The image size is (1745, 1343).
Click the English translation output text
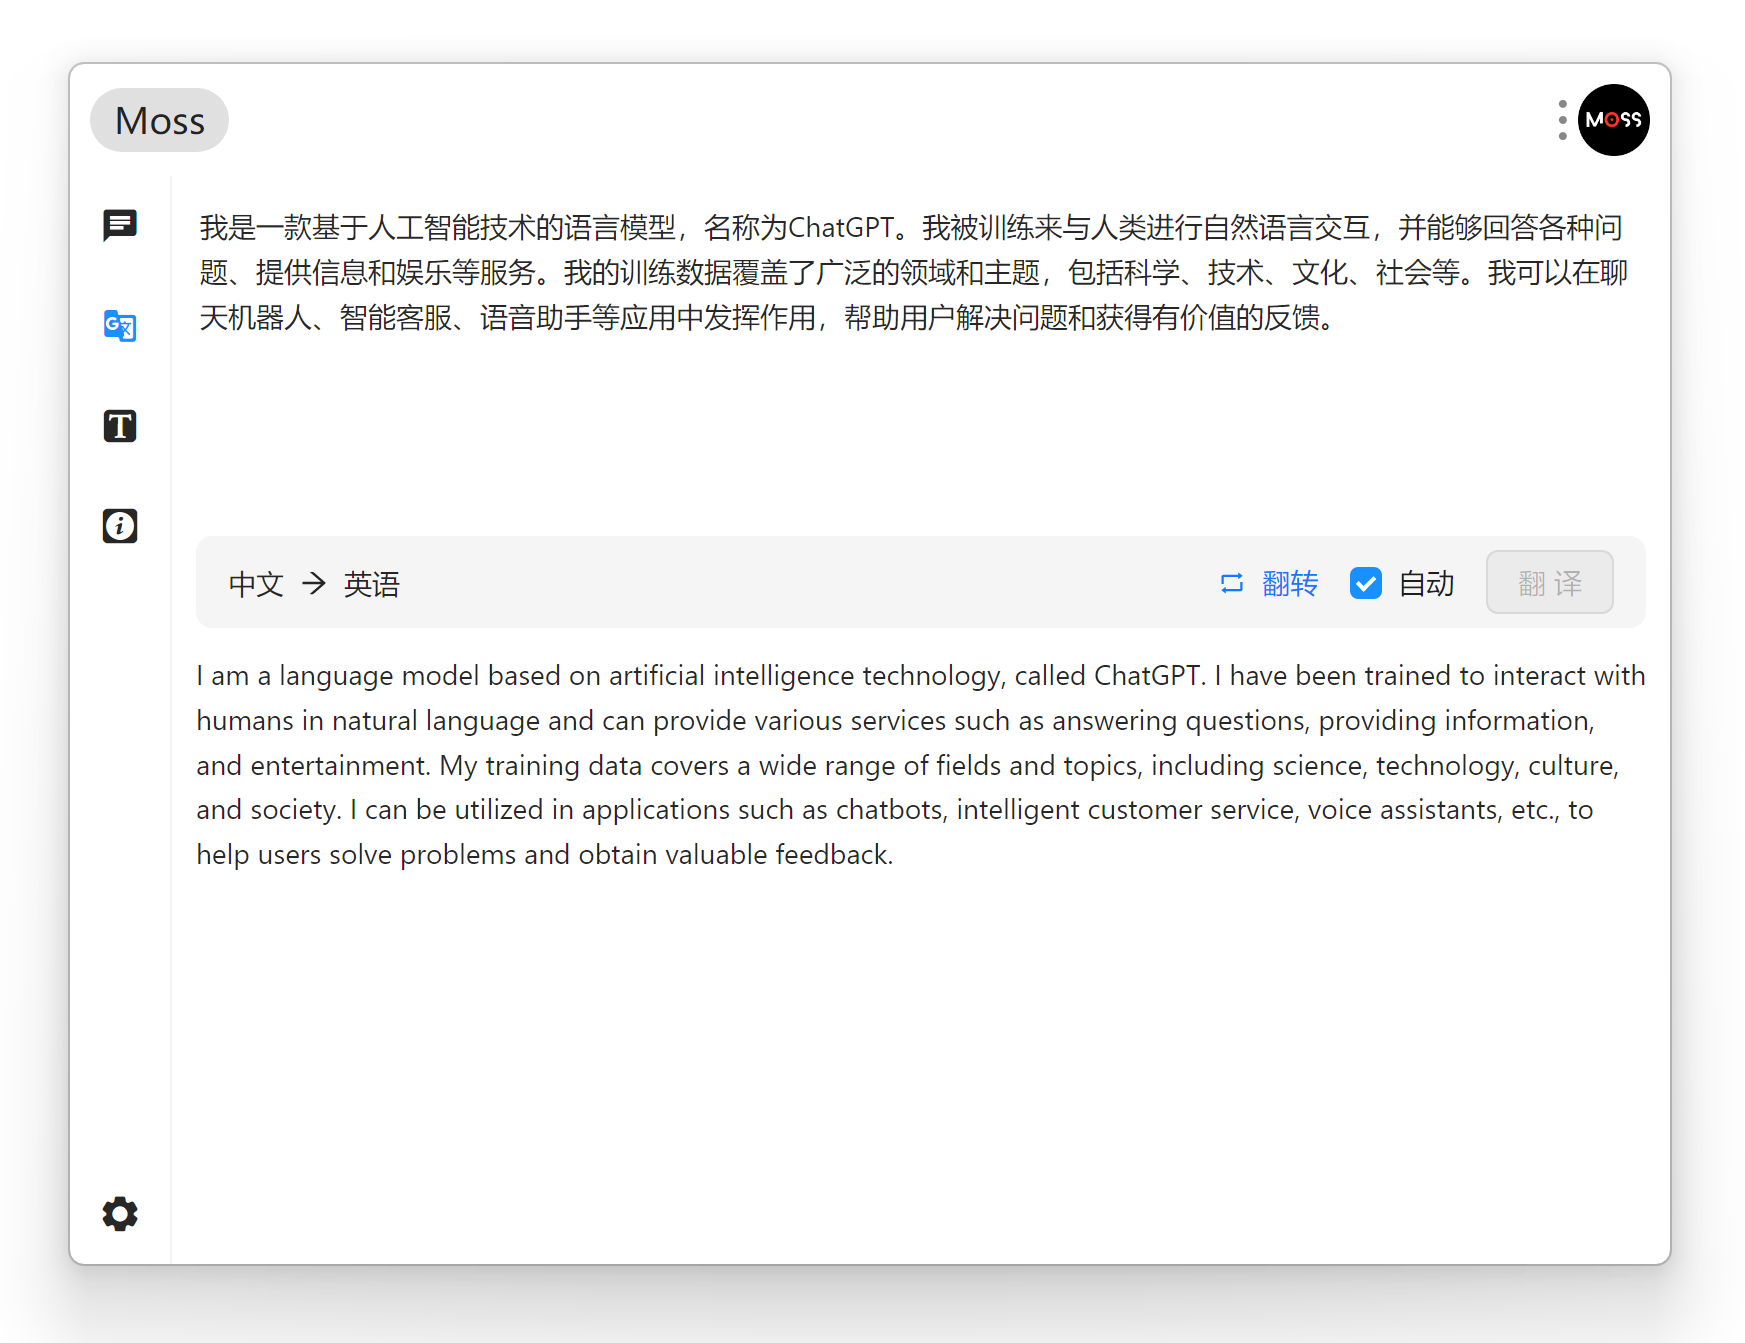920,765
